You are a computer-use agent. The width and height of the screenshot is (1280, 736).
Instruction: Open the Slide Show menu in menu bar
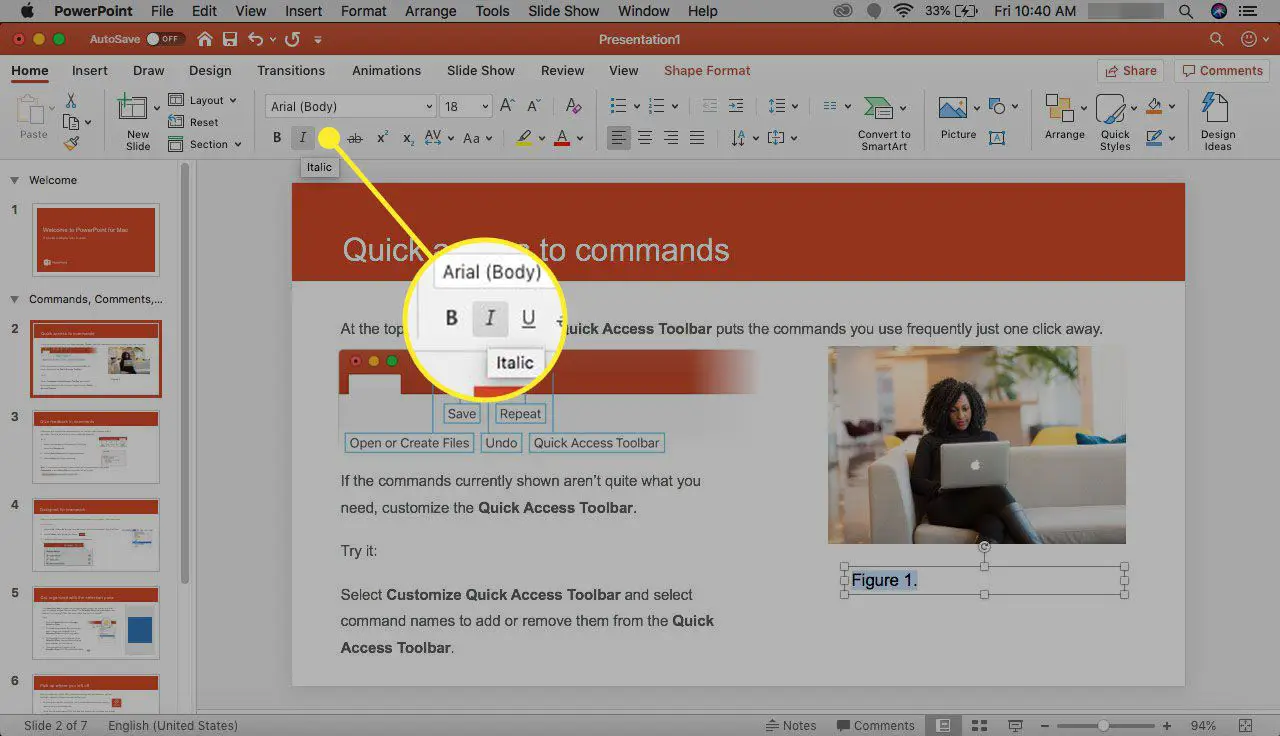click(x=563, y=11)
